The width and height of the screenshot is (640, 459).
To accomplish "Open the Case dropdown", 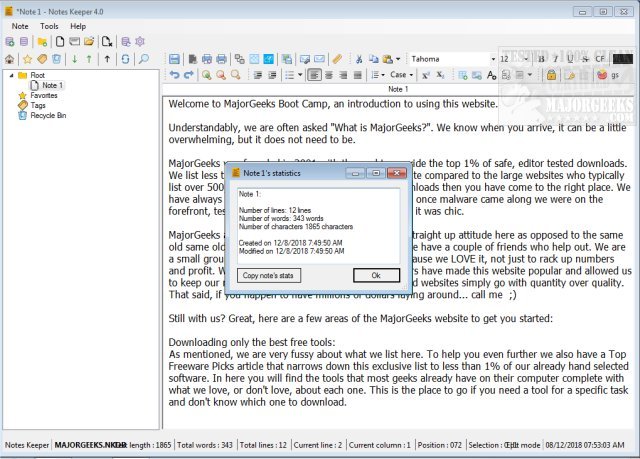I will tap(402, 75).
